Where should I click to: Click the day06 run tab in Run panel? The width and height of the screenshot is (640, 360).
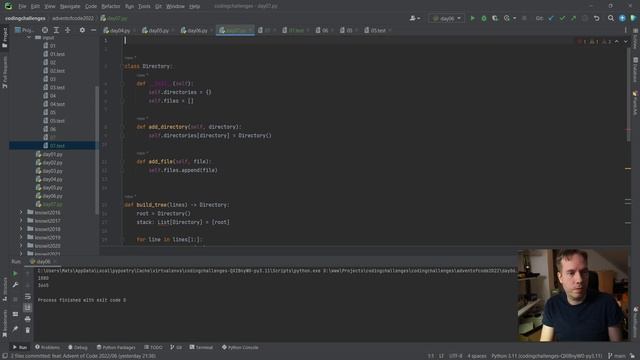point(41,262)
